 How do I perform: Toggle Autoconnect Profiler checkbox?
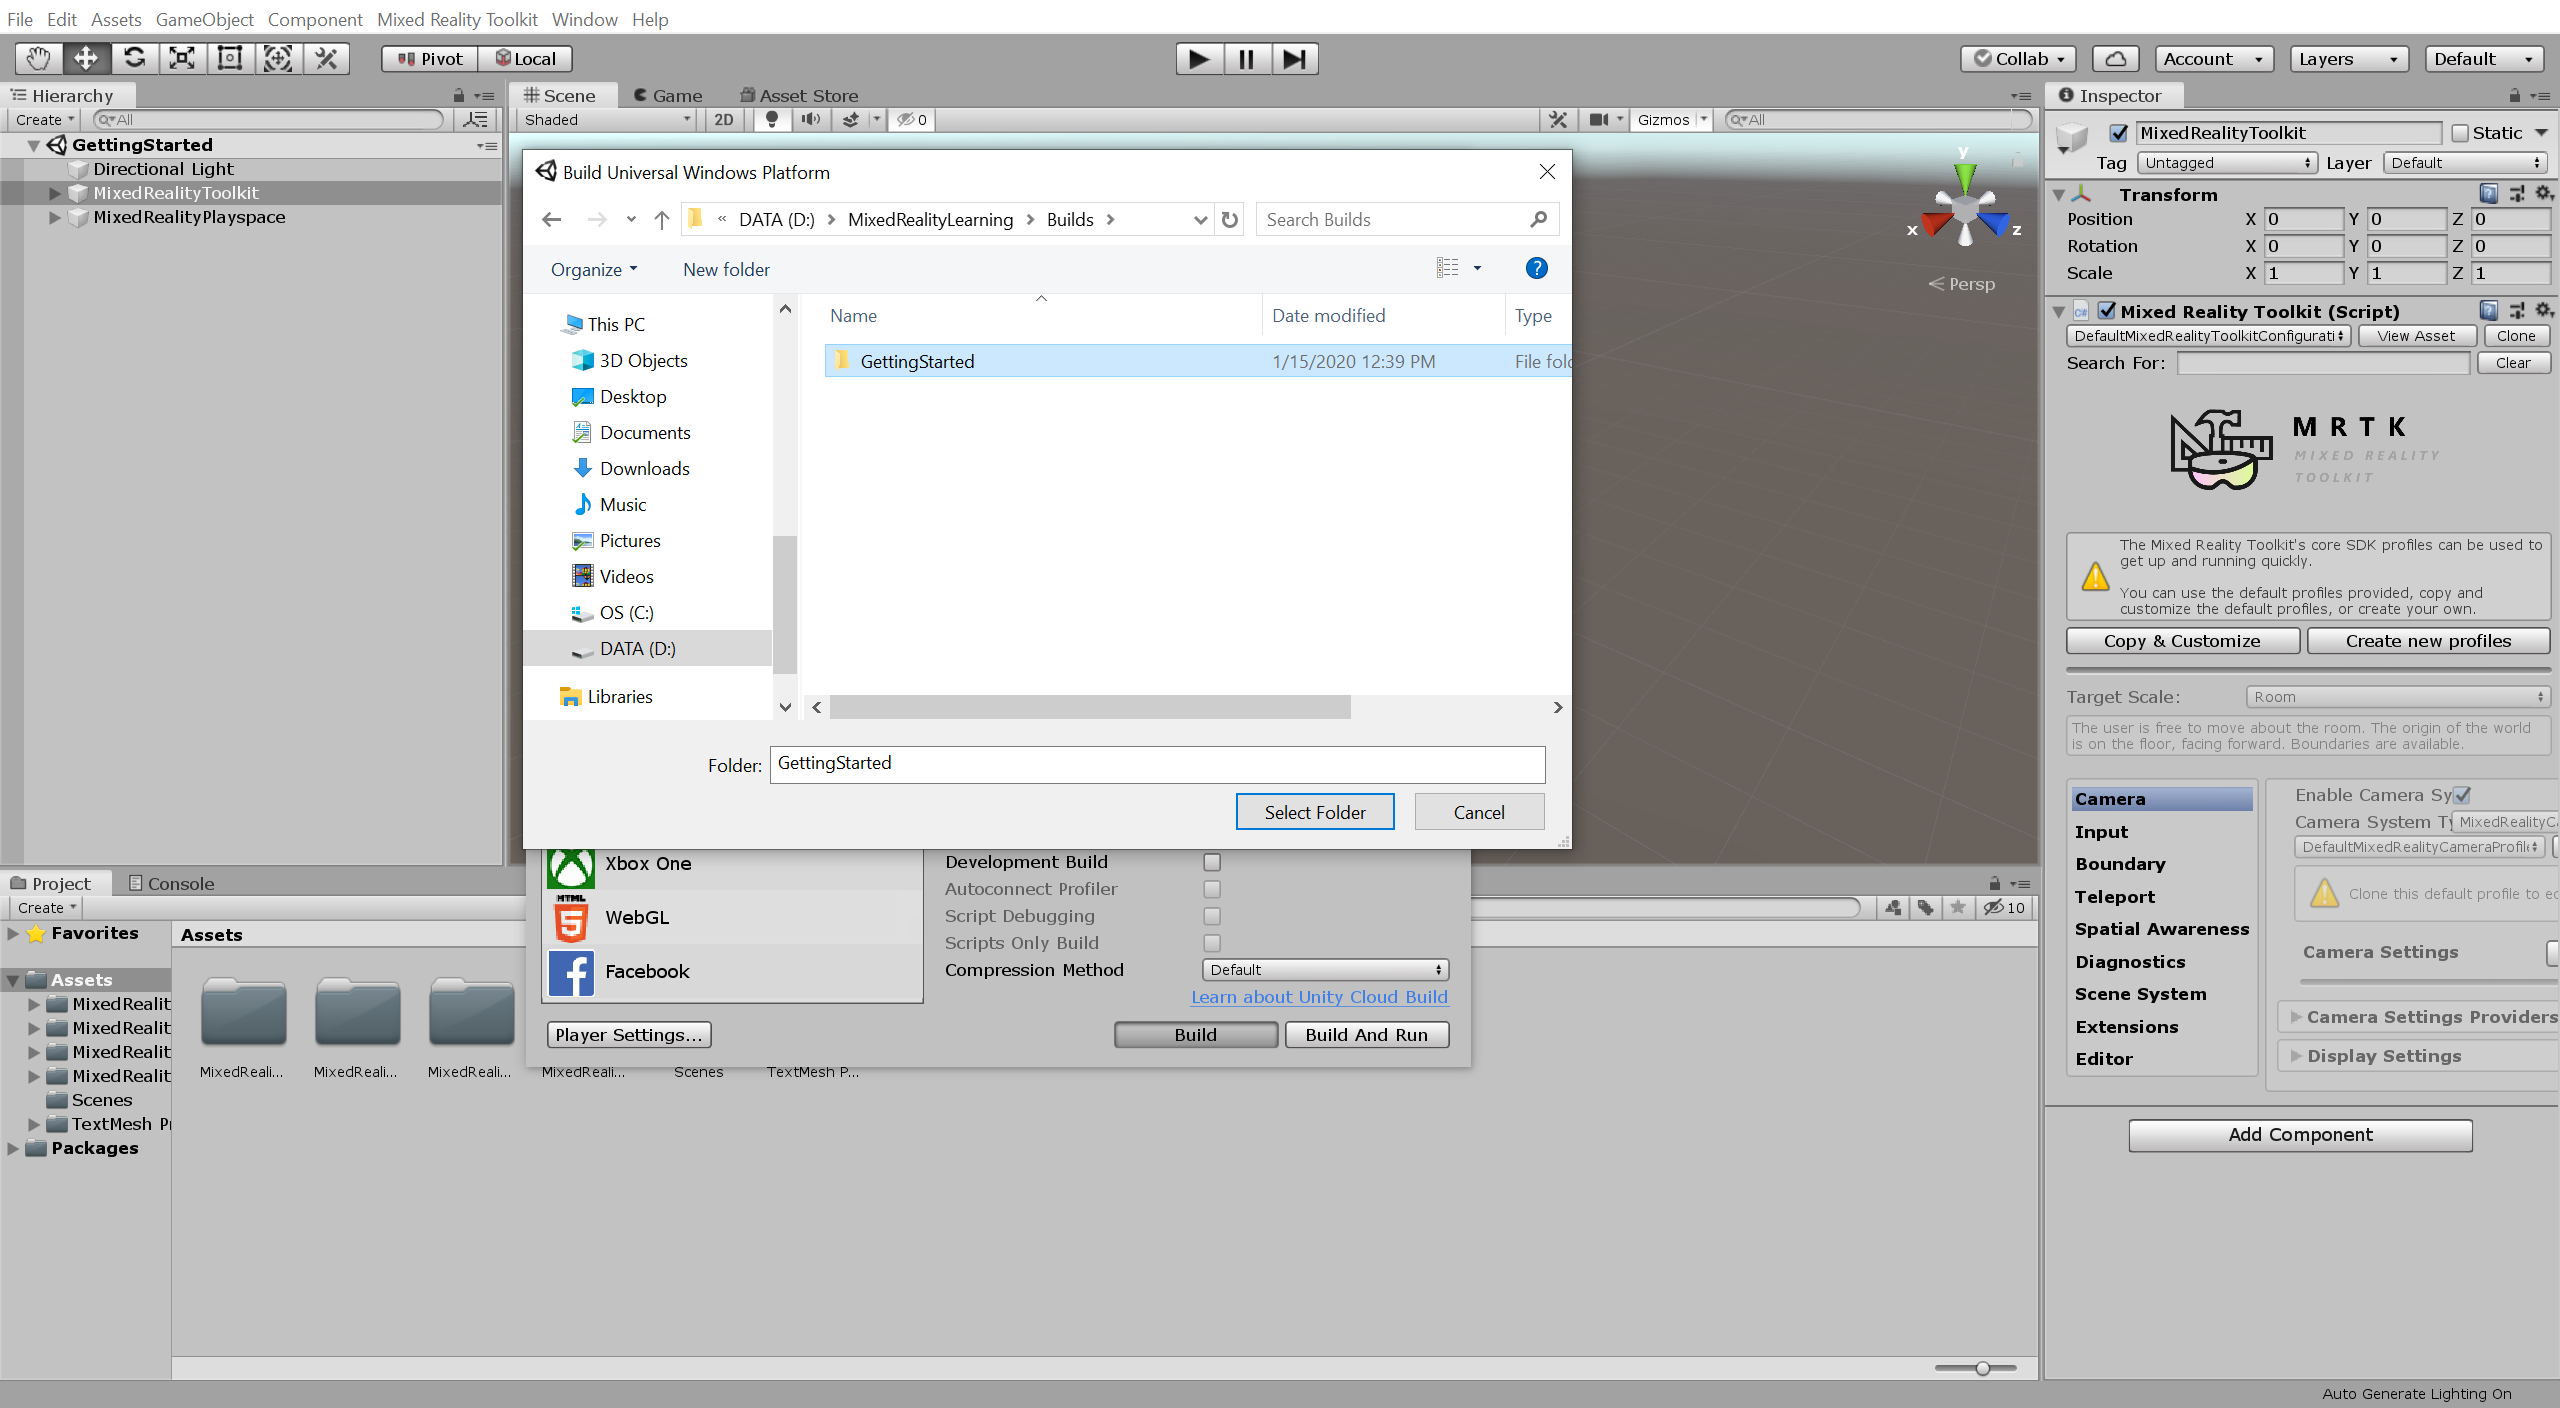1212,889
